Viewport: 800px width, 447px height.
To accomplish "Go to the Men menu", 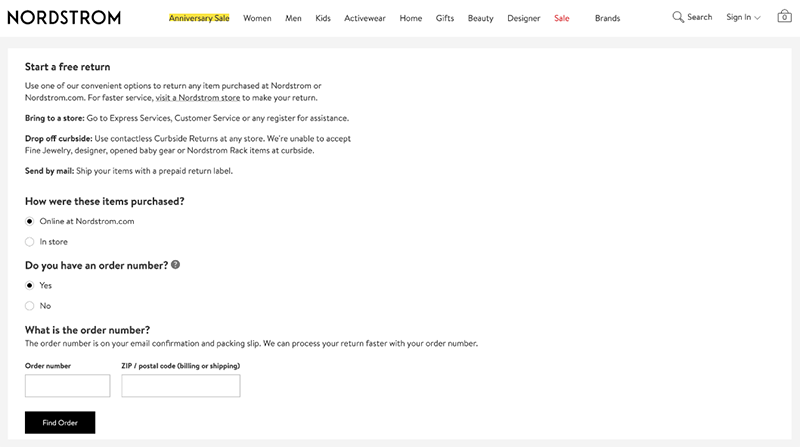I will click(293, 18).
